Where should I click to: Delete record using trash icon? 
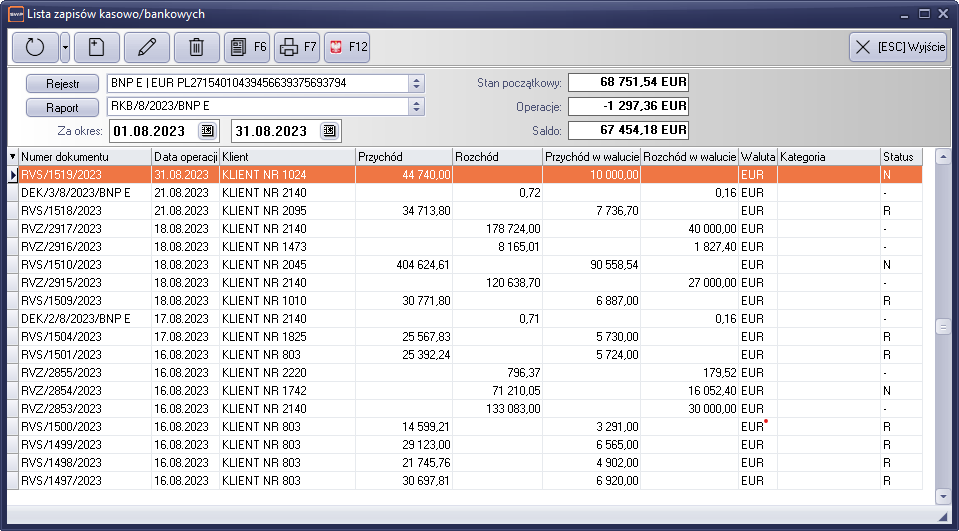197,47
